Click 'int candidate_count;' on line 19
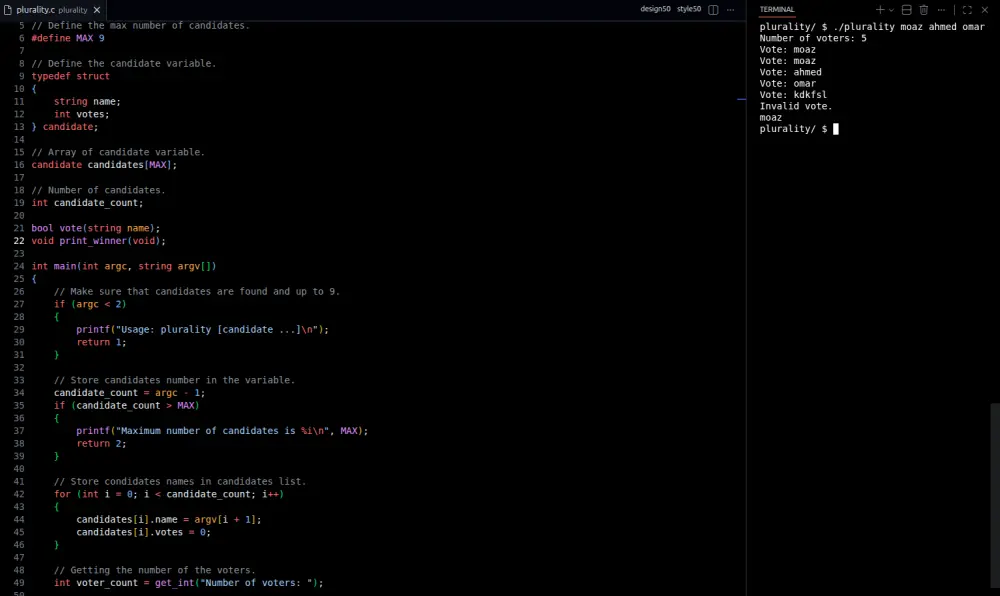 pyautogui.click(x=87, y=203)
